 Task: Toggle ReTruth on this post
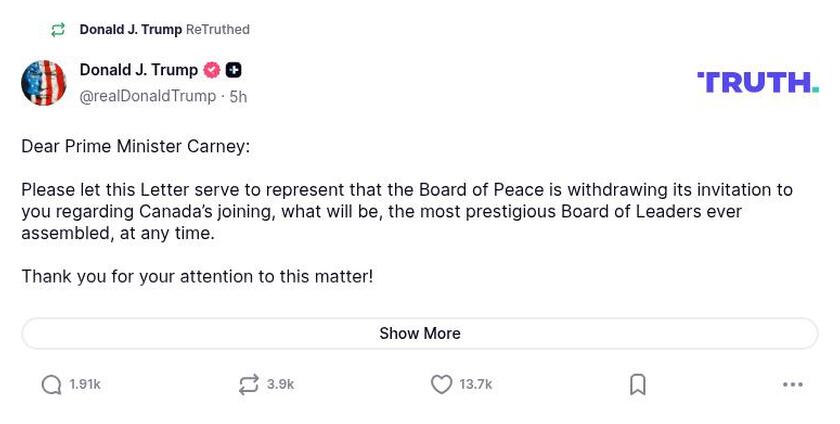[x=248, y=385]
